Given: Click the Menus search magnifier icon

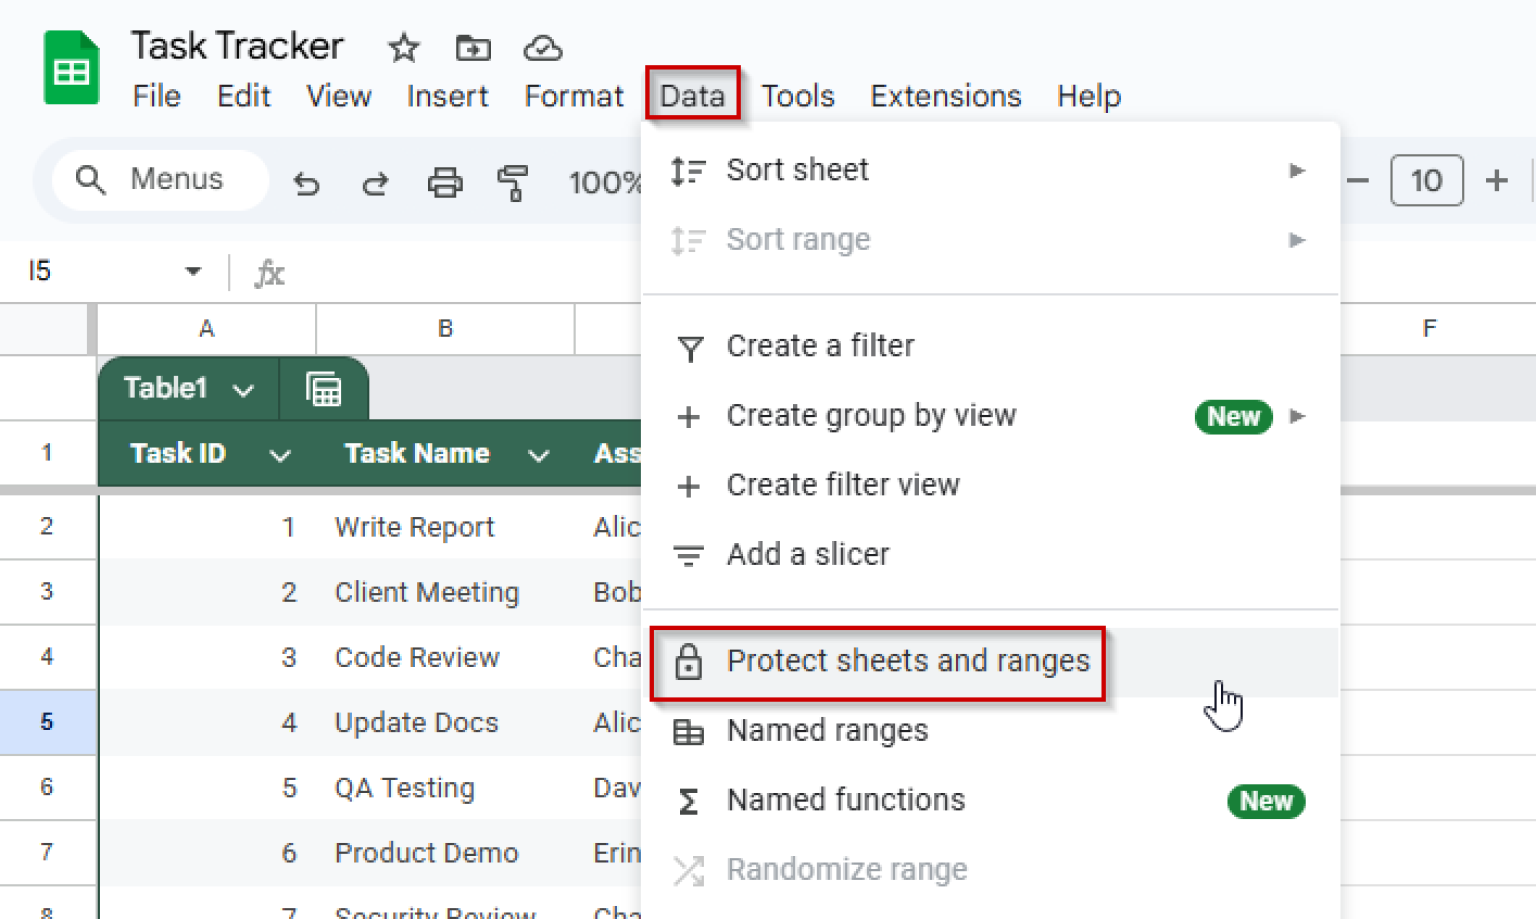Looking at the screenshot, I should click(x=90, y=179).
